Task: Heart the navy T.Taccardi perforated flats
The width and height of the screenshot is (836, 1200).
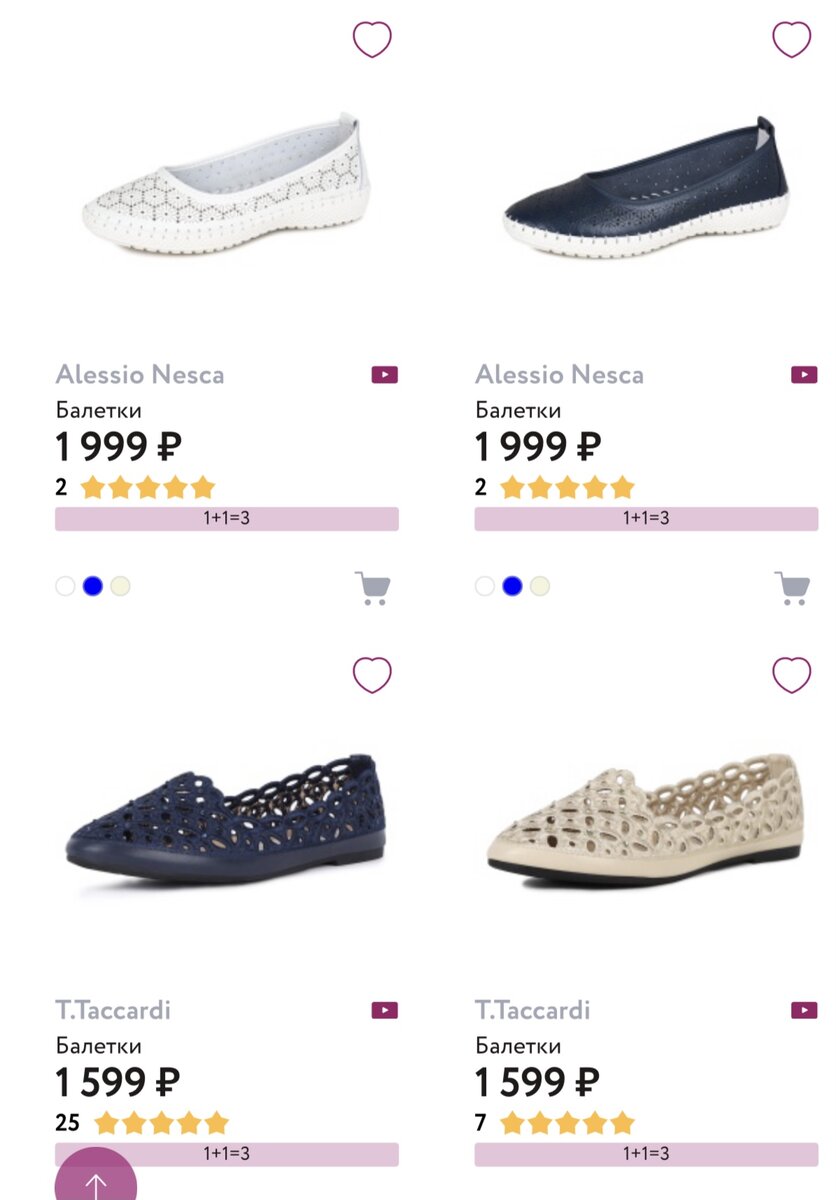Action: click(372, 675)
